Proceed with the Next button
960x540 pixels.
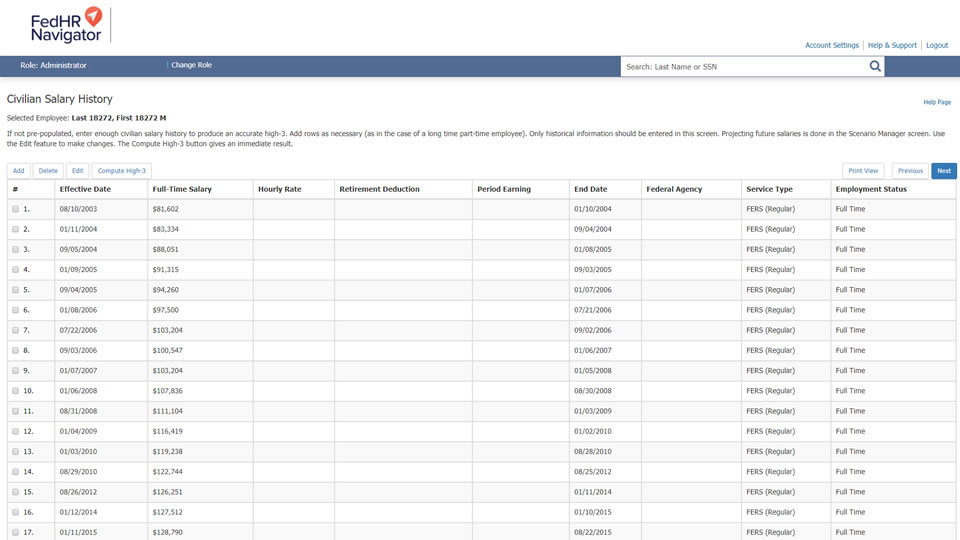point(943,171)
